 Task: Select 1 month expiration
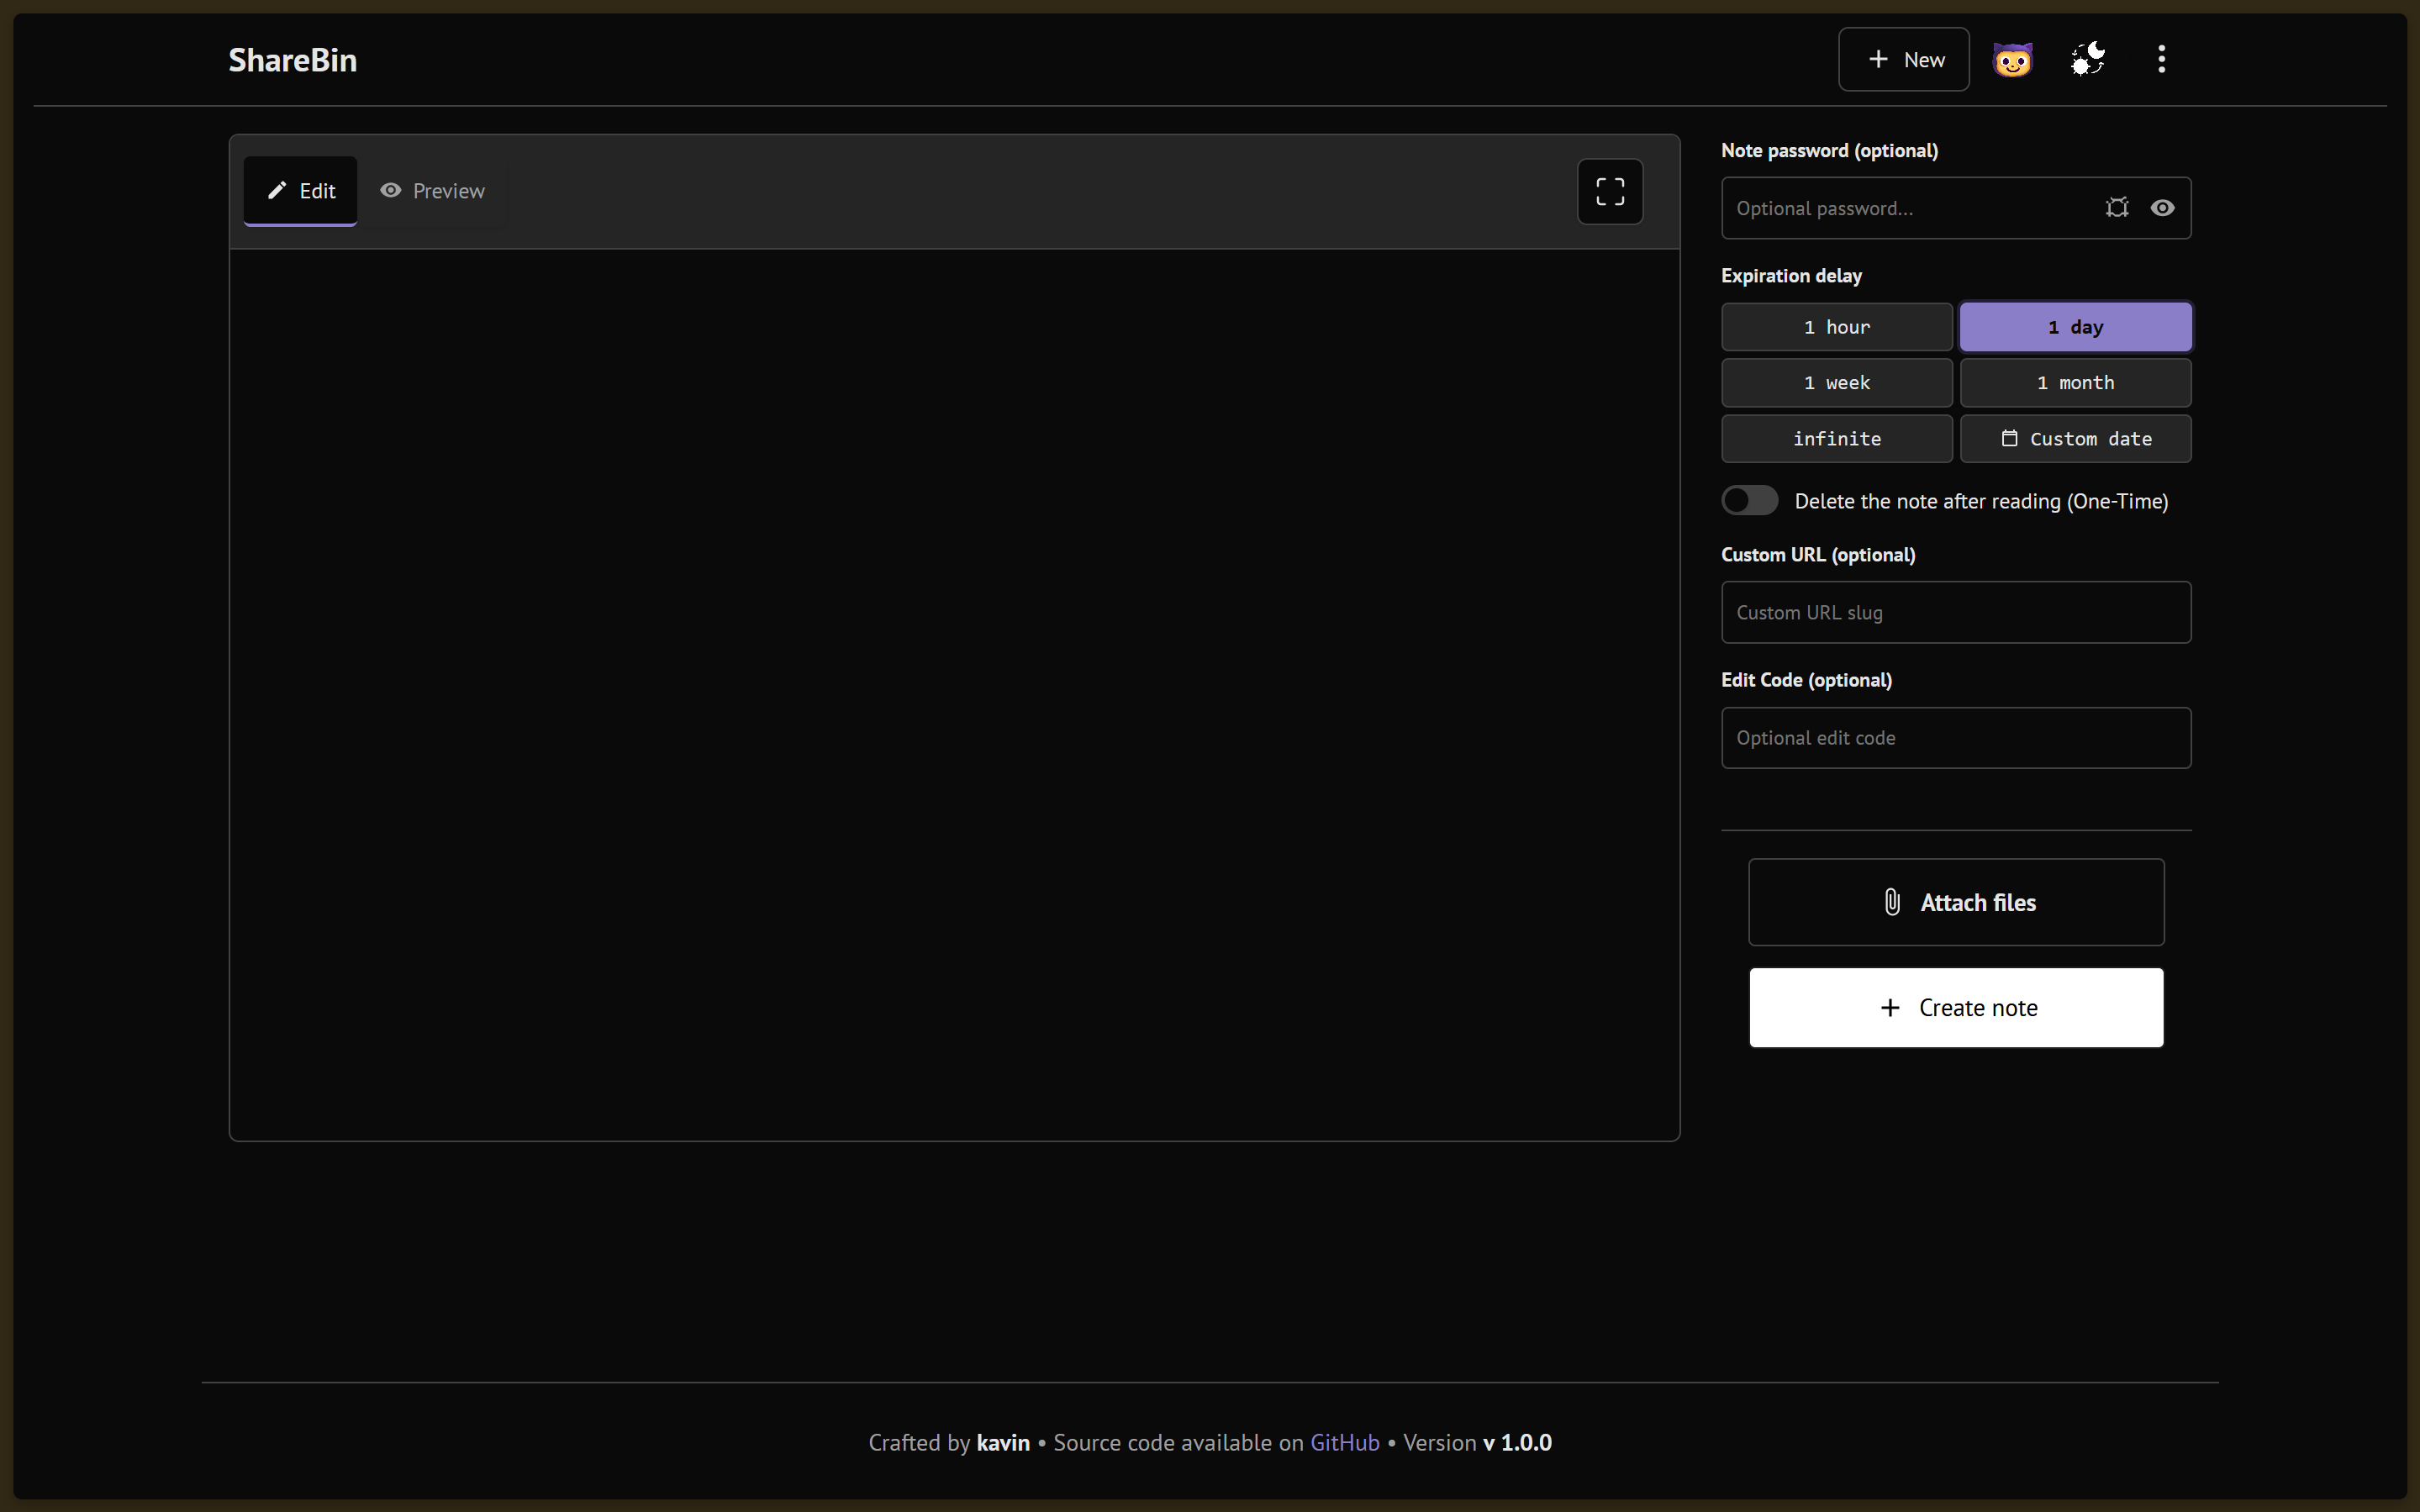point(2076,383)
